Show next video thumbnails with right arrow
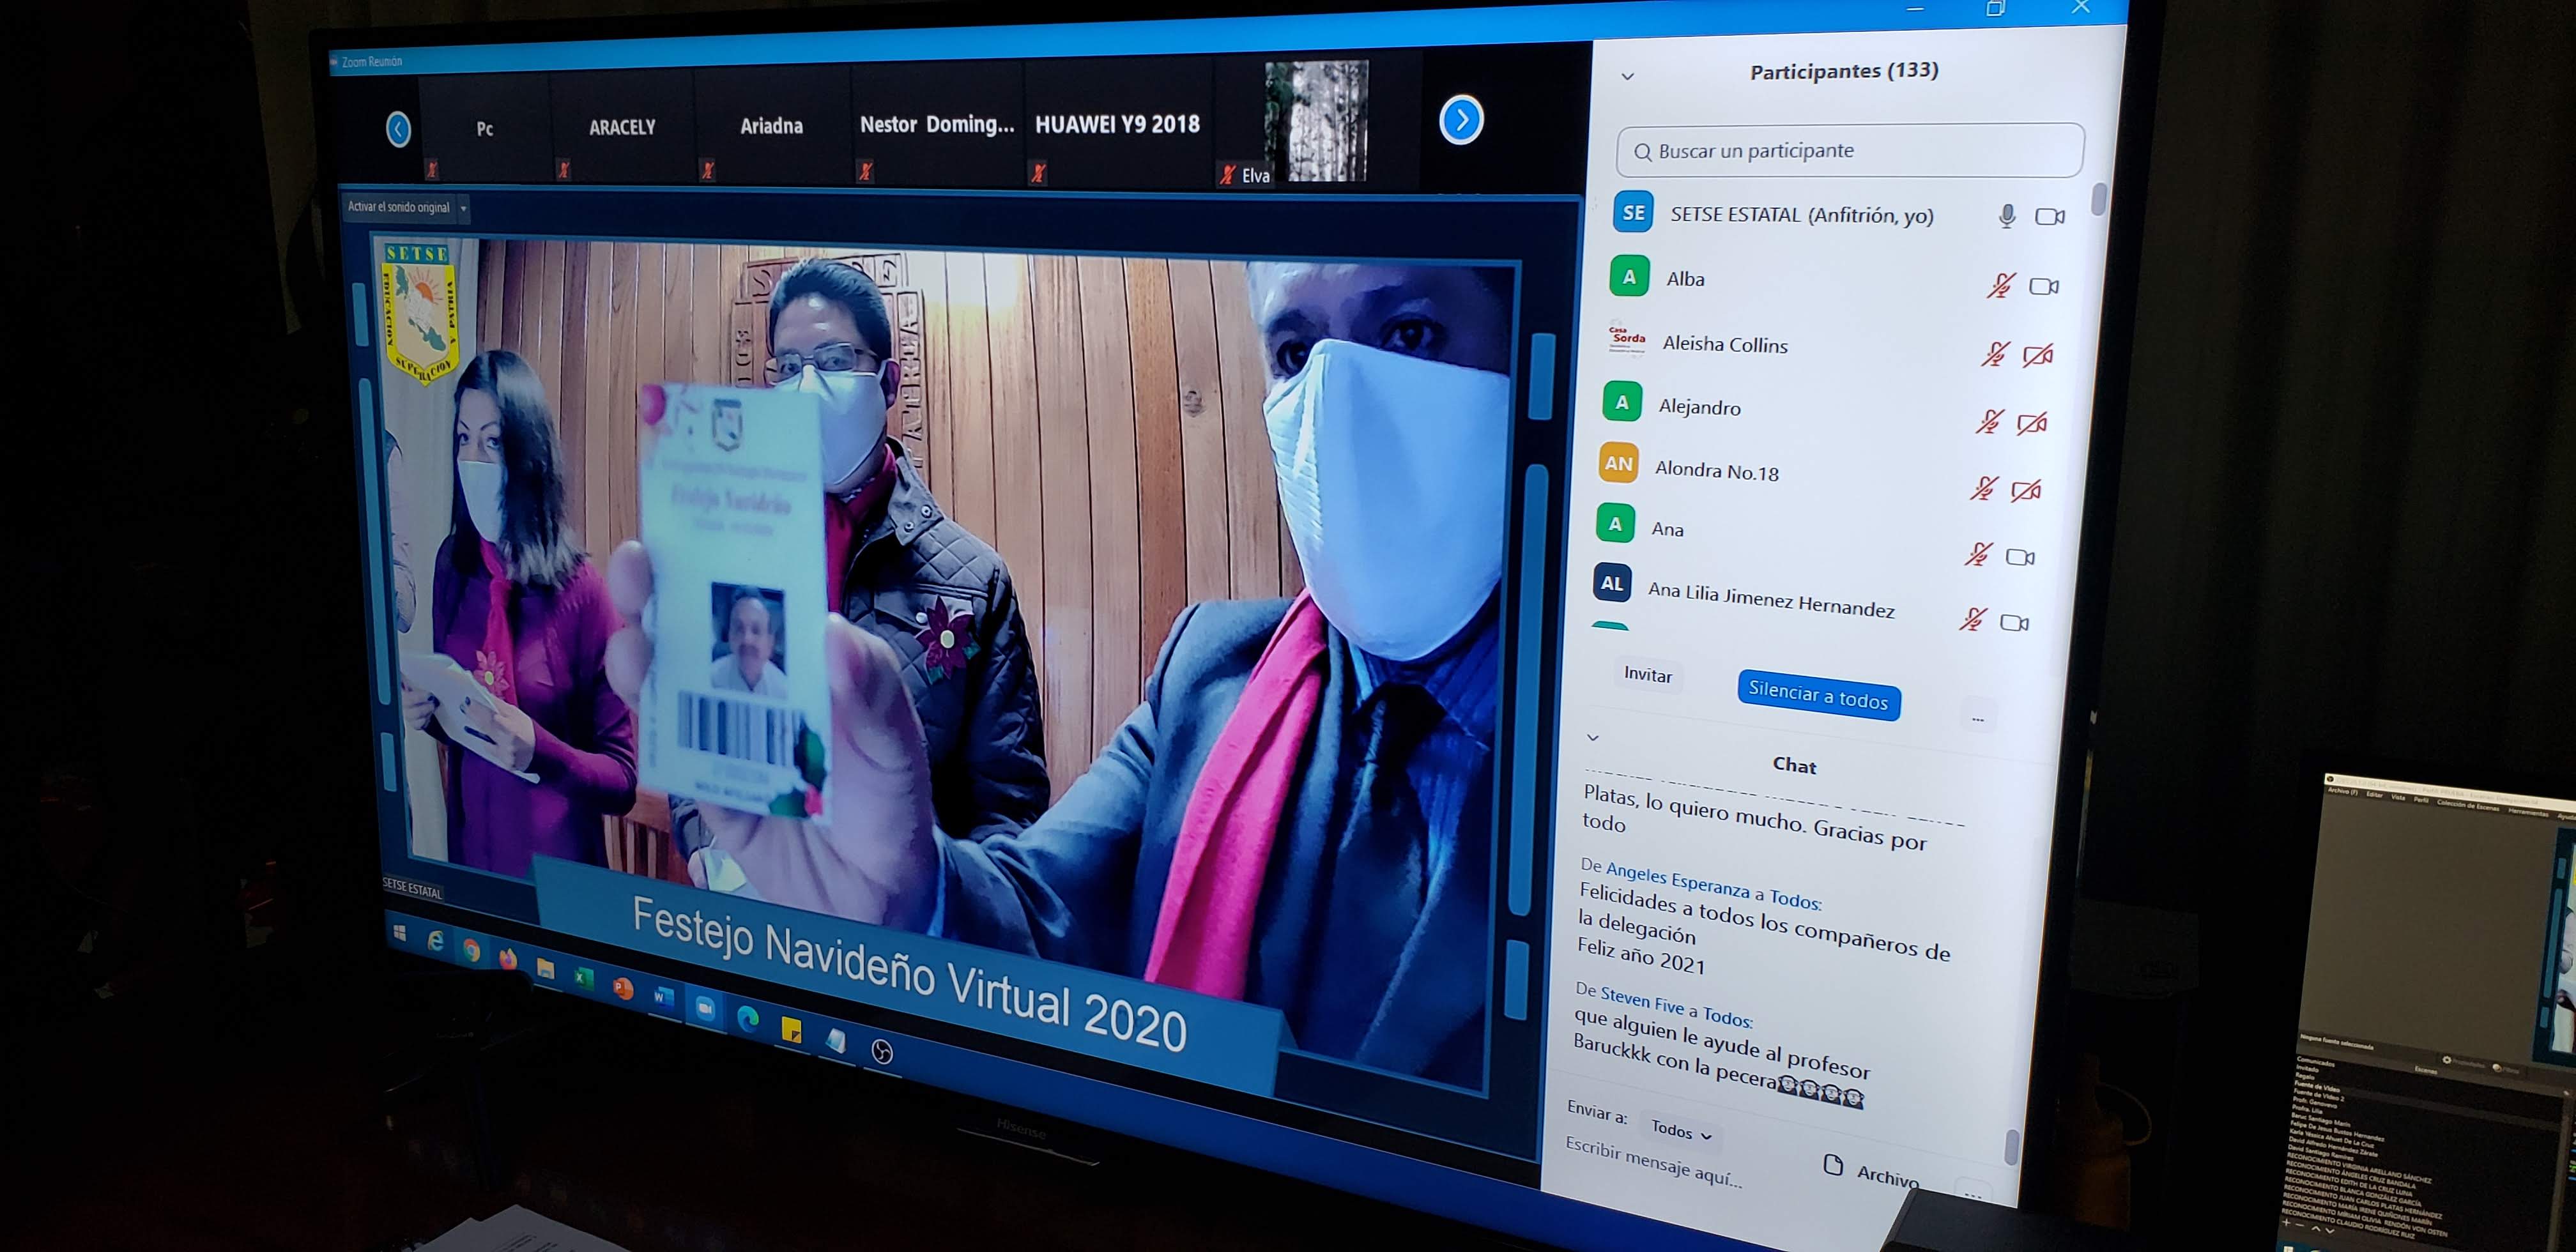 pos(1461,121)
